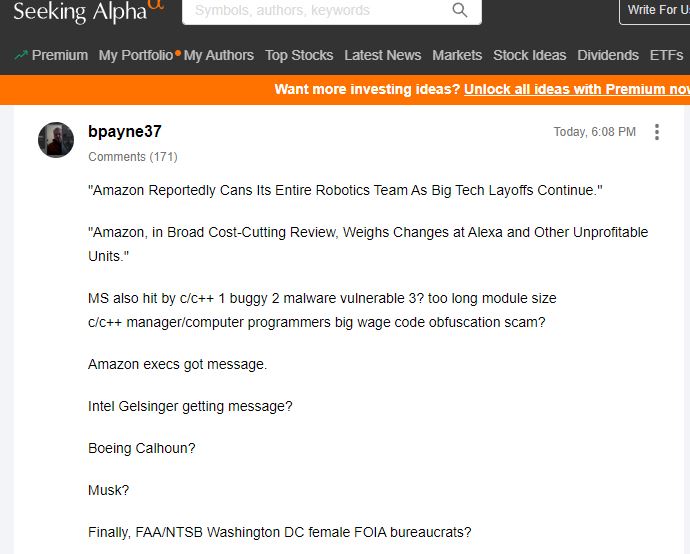Select Top Stocks in navigation bar
This screenshot has height=554, width=690.
299,55
